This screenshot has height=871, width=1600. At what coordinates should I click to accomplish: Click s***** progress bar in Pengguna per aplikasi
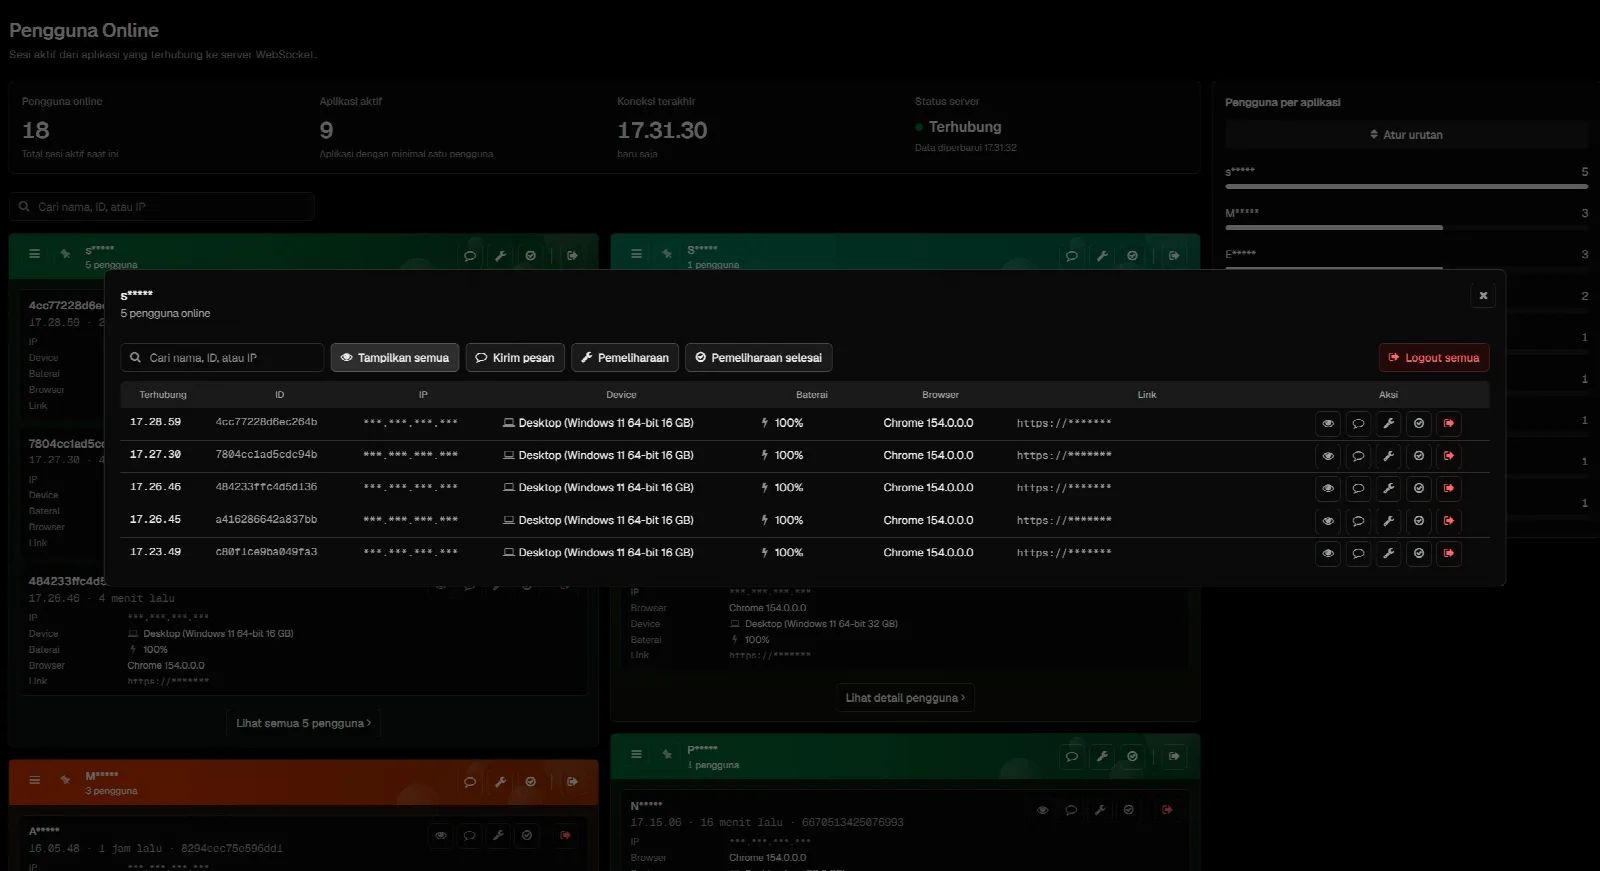(x=1406, y=186)
